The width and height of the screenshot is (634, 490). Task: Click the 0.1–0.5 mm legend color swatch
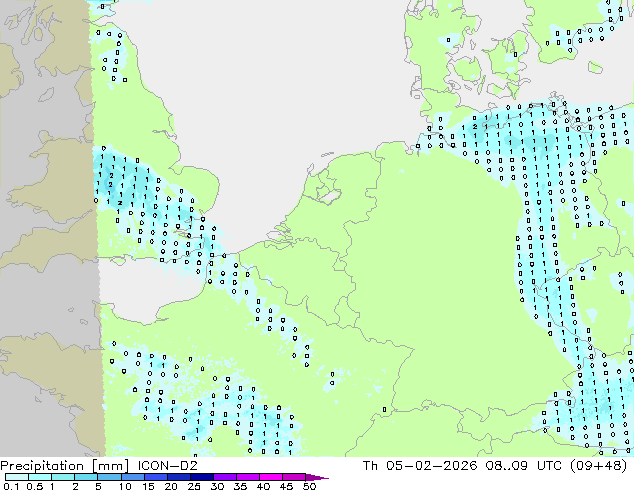point(17,477)
